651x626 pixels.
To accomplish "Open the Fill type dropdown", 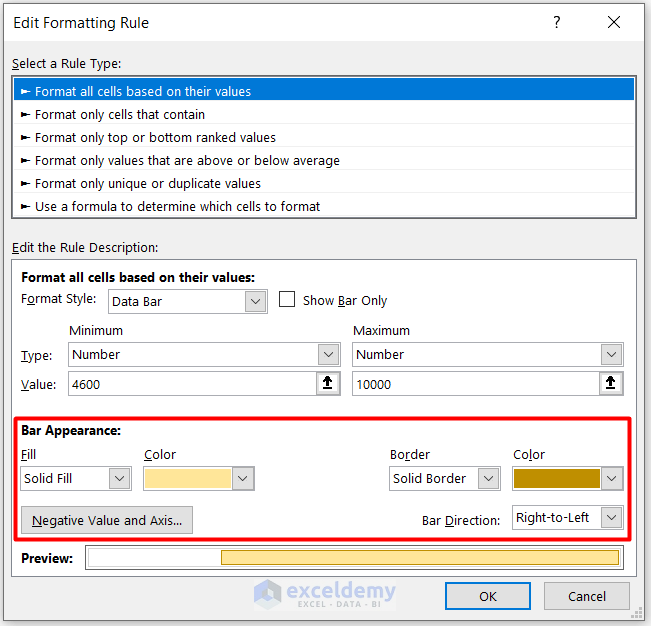I will click(120, 478).
